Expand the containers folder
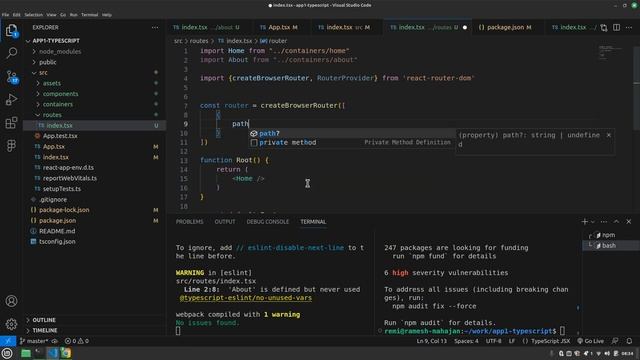The height and width of the screenshot is (360, 640). 58,104
